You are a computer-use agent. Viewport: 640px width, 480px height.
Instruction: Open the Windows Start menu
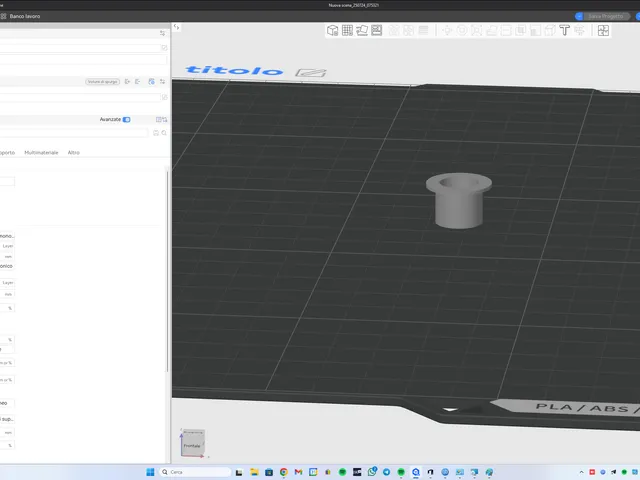pos(150,472)
